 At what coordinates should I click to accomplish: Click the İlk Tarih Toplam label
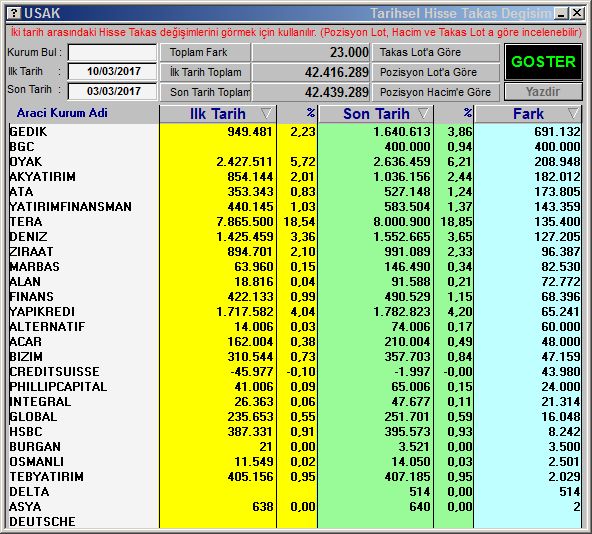[x=205, y=72]
